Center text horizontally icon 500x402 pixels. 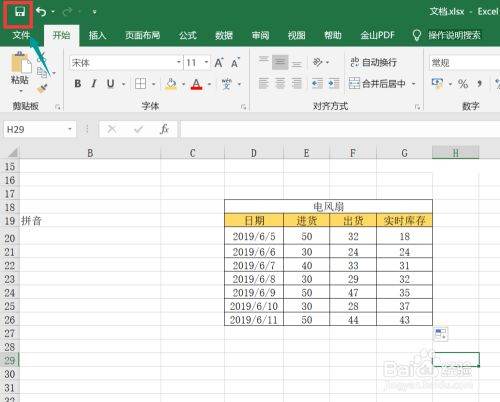[x=280, y=83]
